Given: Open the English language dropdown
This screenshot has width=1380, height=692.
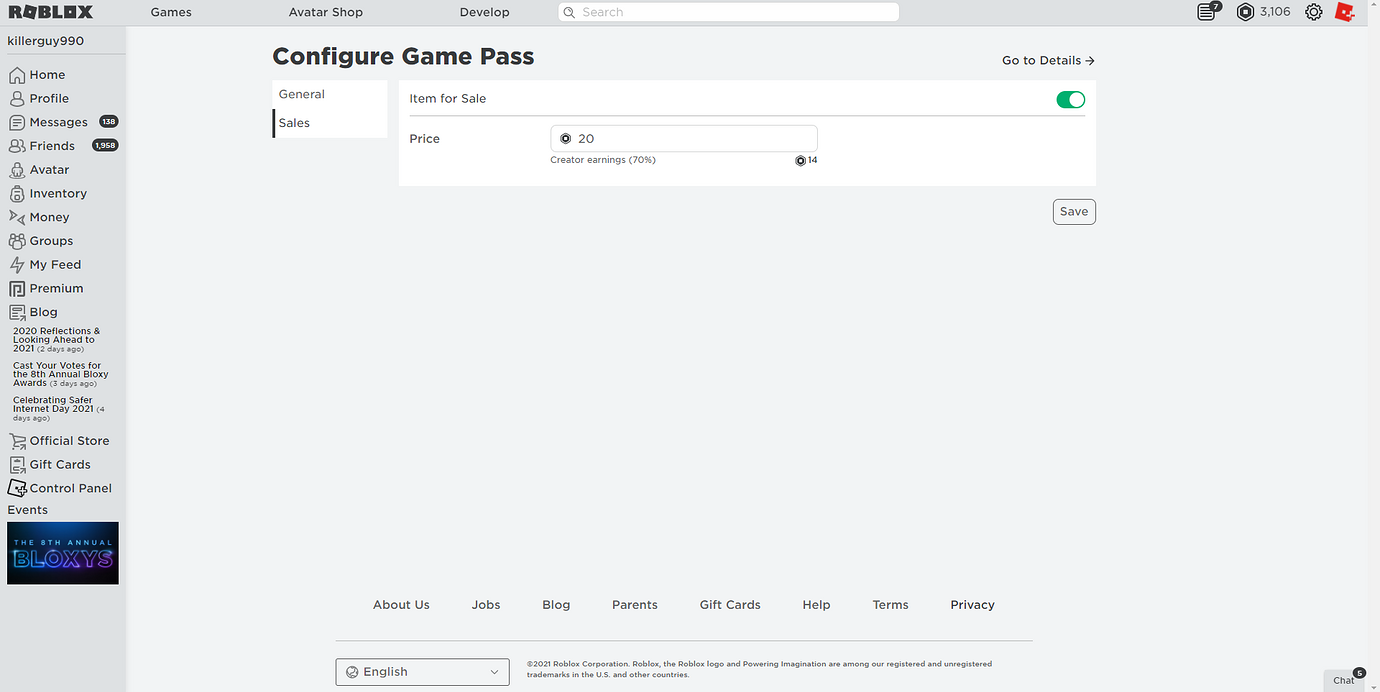Looking at the screenshot, I should point(422,672).
